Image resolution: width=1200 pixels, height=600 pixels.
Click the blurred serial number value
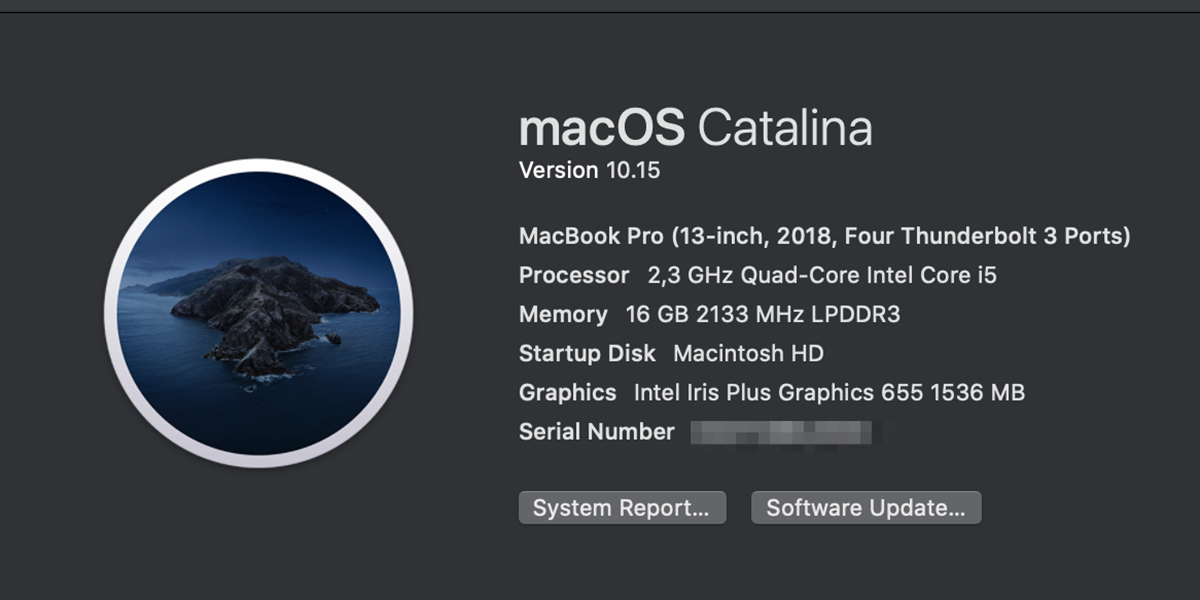[780, 432]
